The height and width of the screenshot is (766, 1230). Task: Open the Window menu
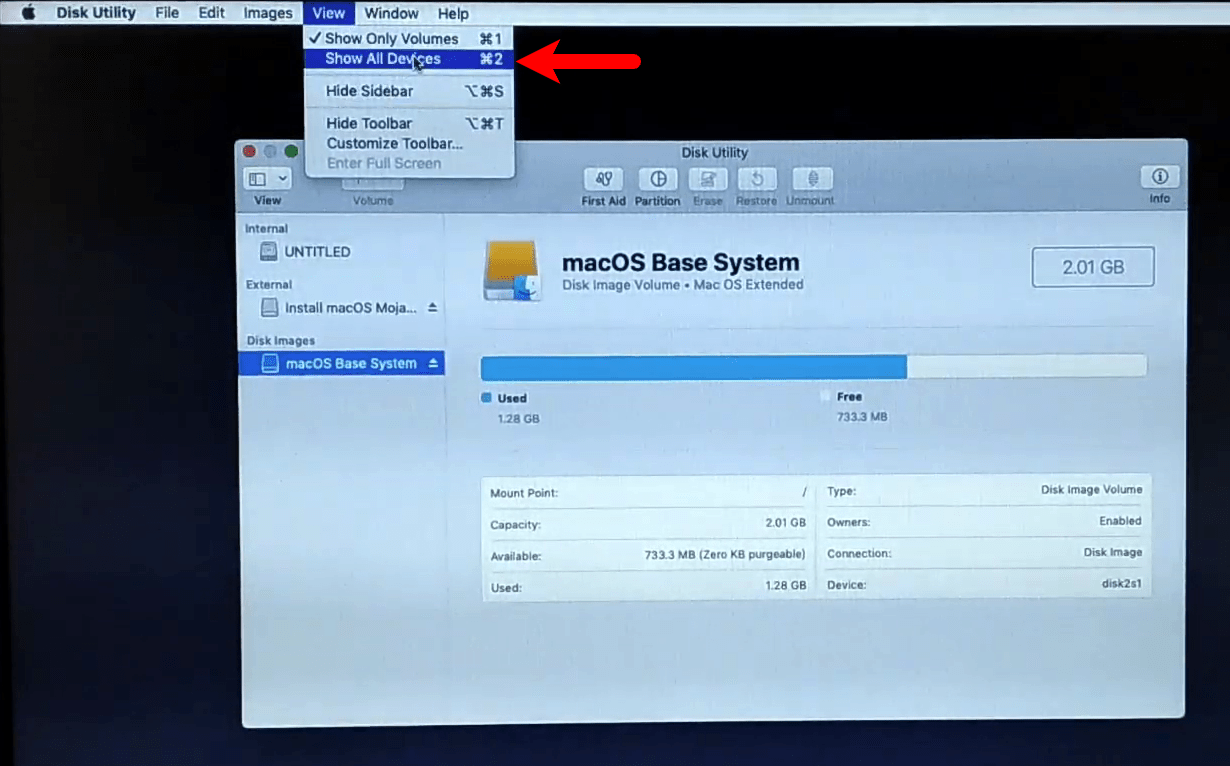point(391,13)
